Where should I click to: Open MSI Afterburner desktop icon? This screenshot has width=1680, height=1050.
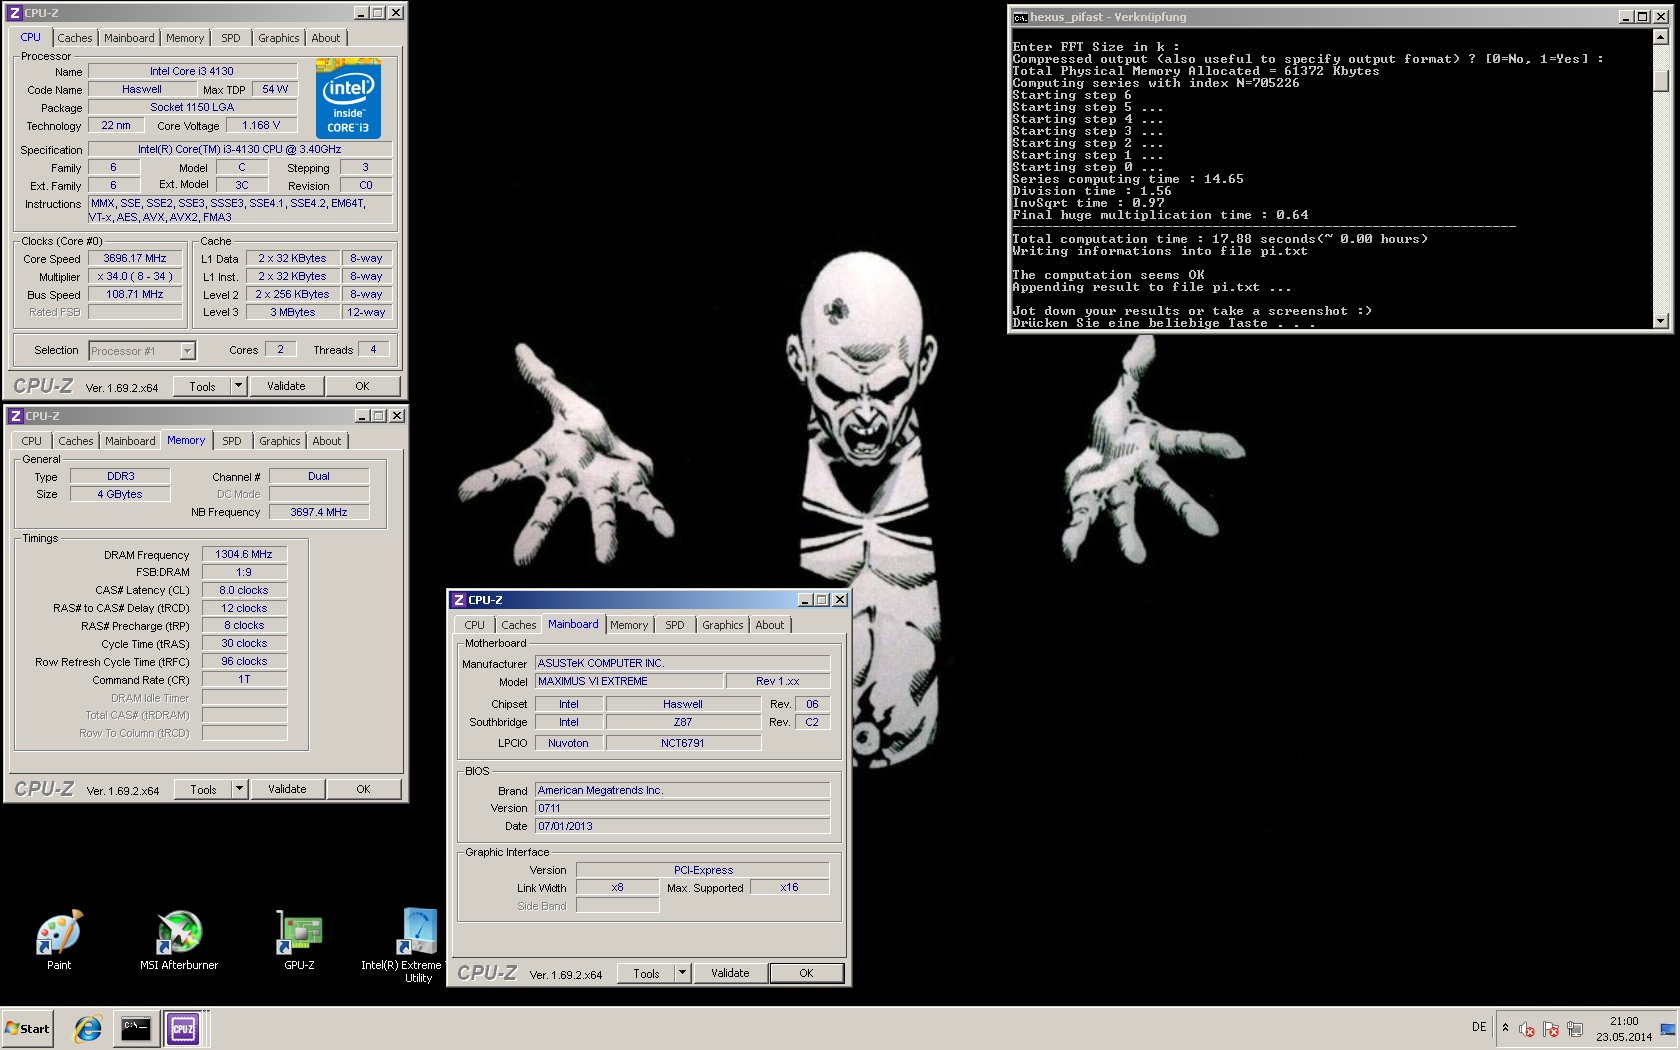pyautogui.click(x=179, y=940)
